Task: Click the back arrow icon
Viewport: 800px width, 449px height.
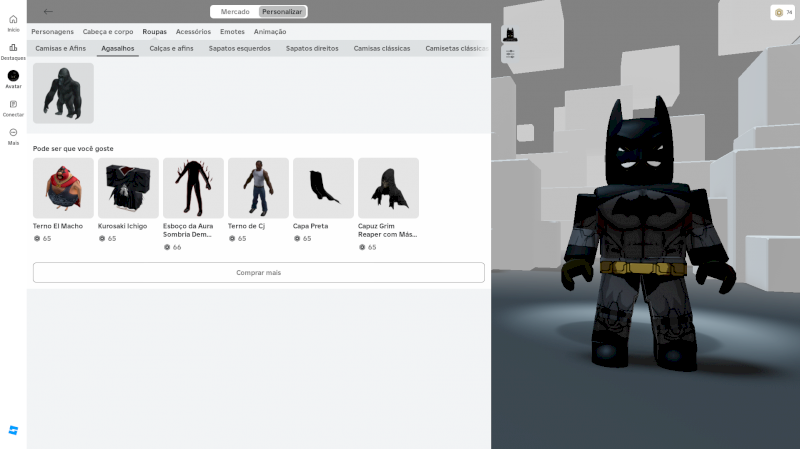Action: [x=49, y=12]
